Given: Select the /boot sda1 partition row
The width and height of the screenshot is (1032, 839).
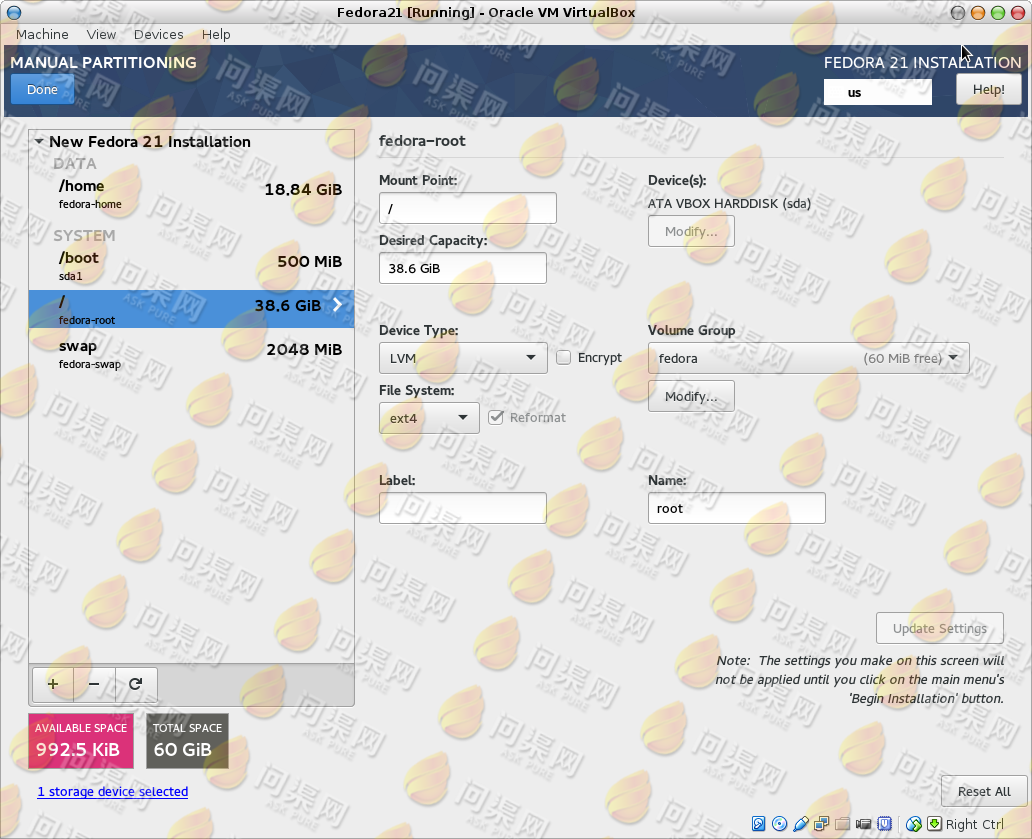Looking at the screenshot, I should pos(192,266).
